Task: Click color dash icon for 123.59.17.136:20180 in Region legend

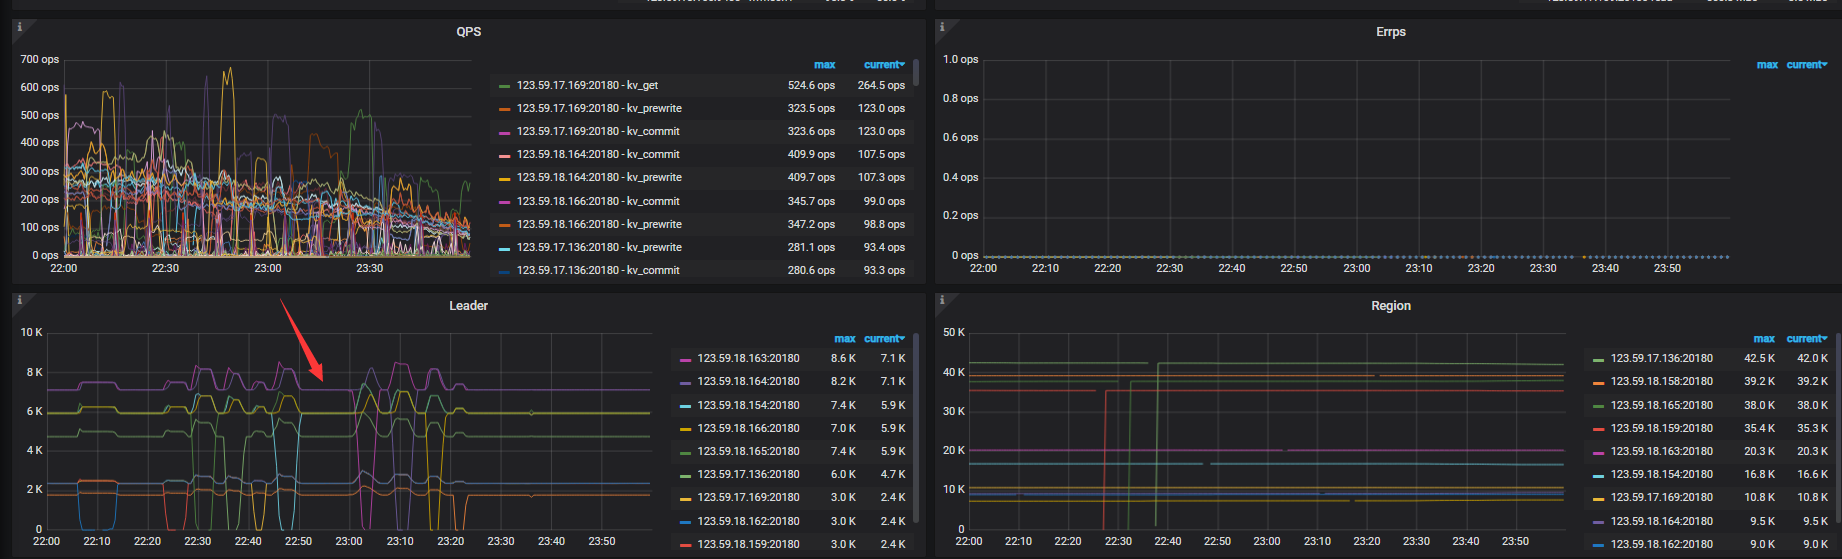Action: (1598, 359)
